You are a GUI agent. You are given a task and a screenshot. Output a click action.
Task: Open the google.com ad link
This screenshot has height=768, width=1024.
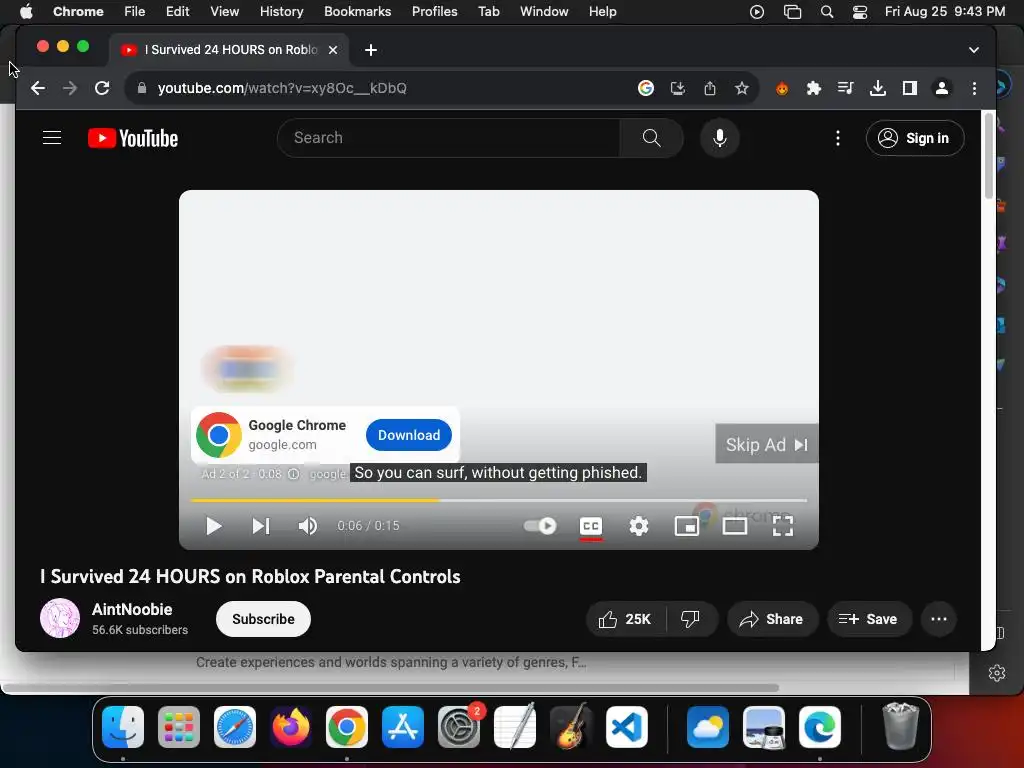point(282,445)
